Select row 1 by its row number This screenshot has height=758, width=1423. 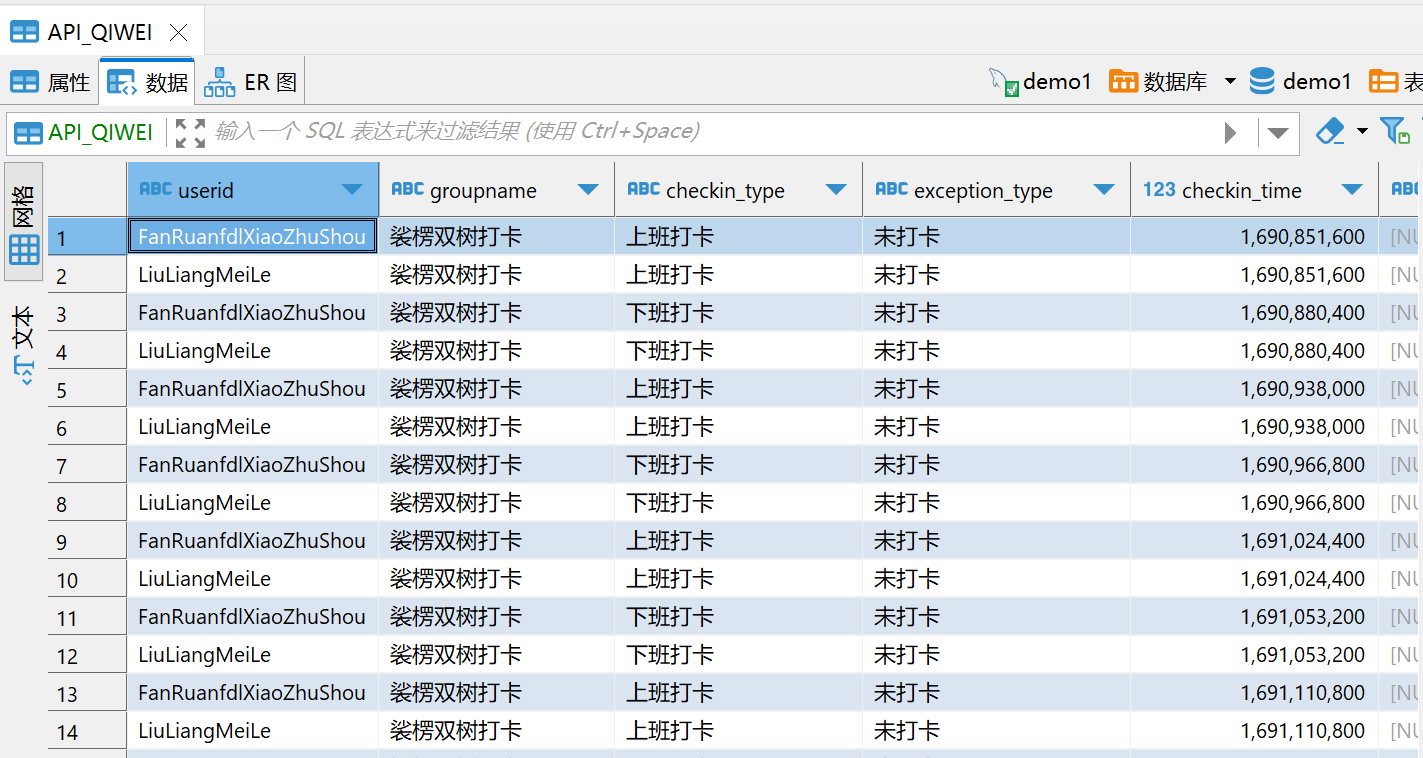click(x=87, y=237)
